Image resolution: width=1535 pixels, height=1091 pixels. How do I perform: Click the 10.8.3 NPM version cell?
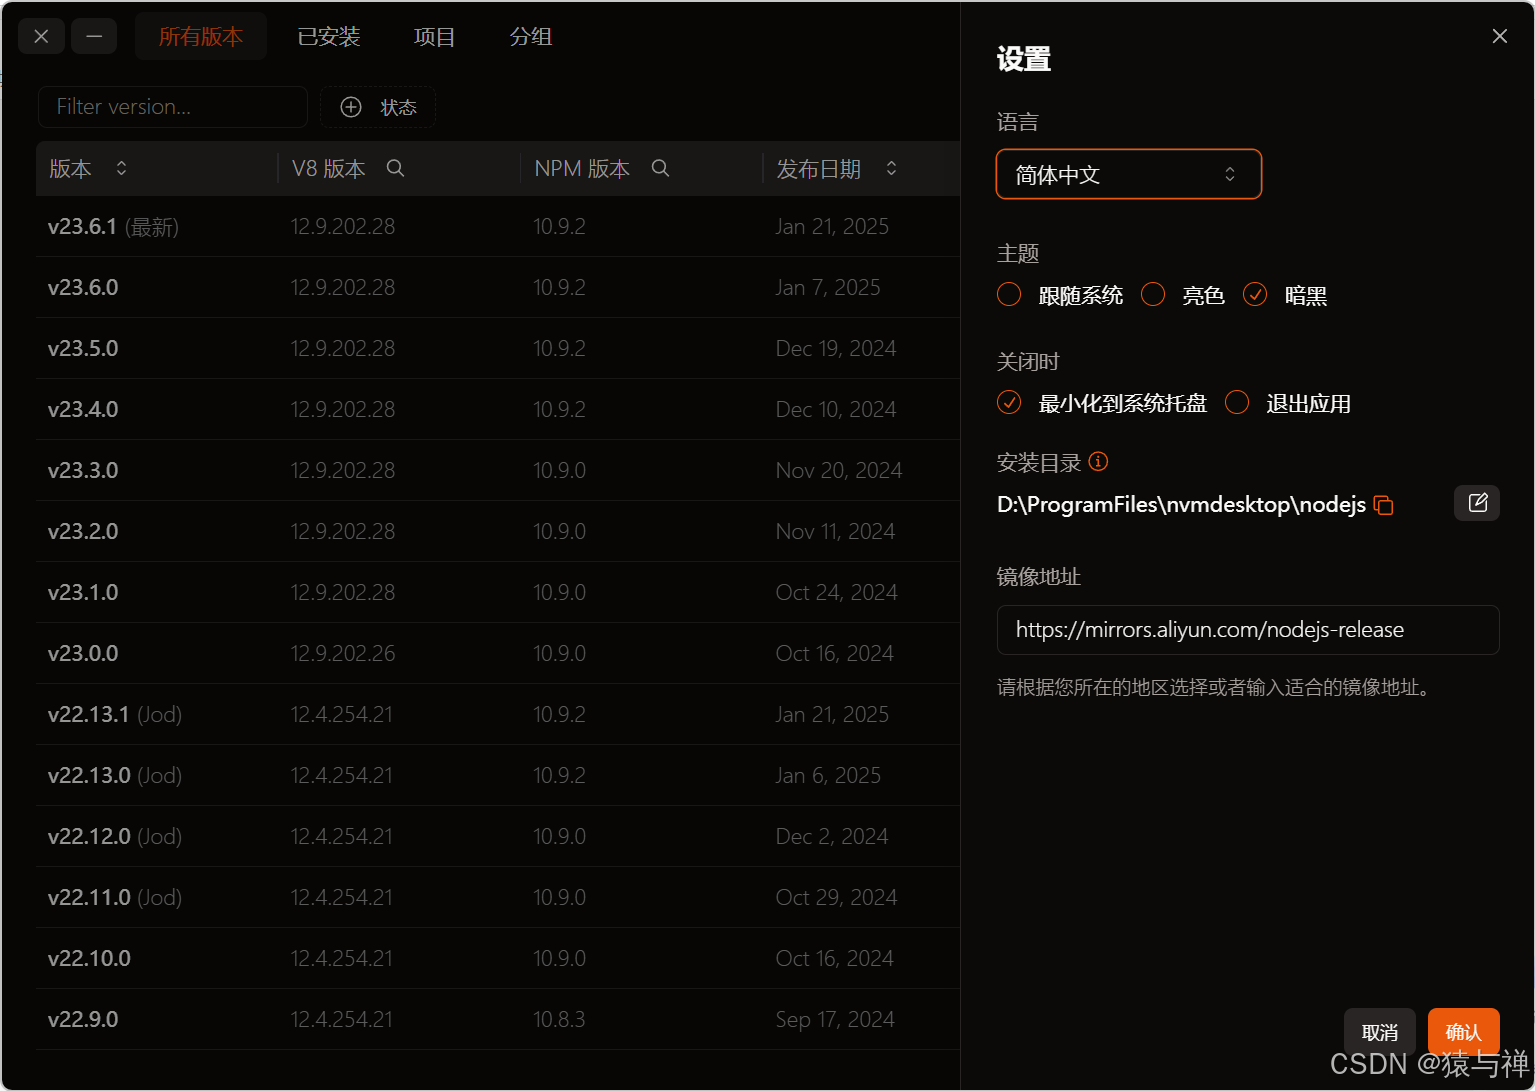559,1020
